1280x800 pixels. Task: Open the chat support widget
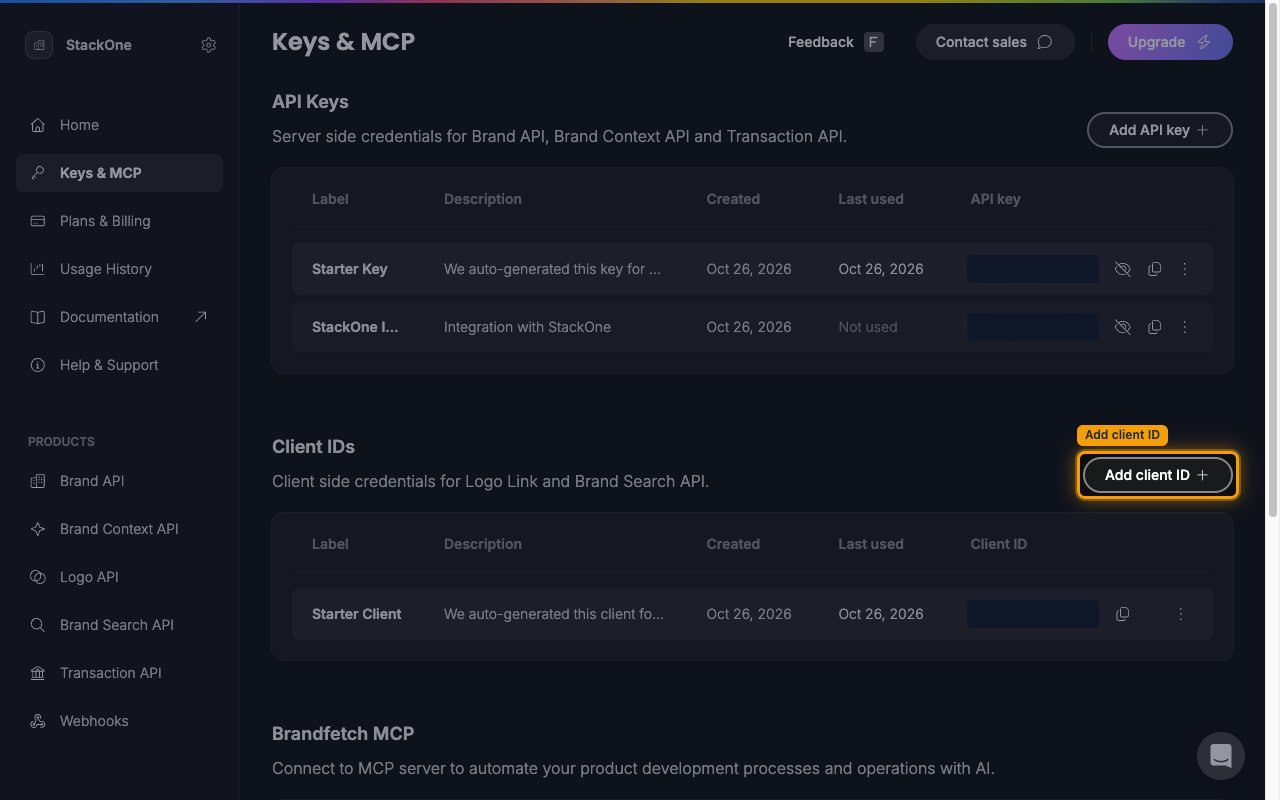(x=1221, y=756)
